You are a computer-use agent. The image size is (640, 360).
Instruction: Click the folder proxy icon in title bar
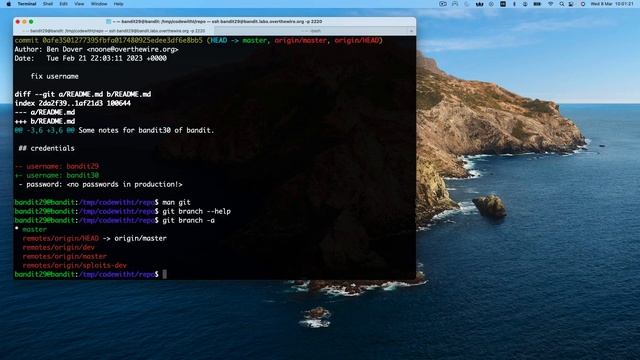tap(109, 21)
